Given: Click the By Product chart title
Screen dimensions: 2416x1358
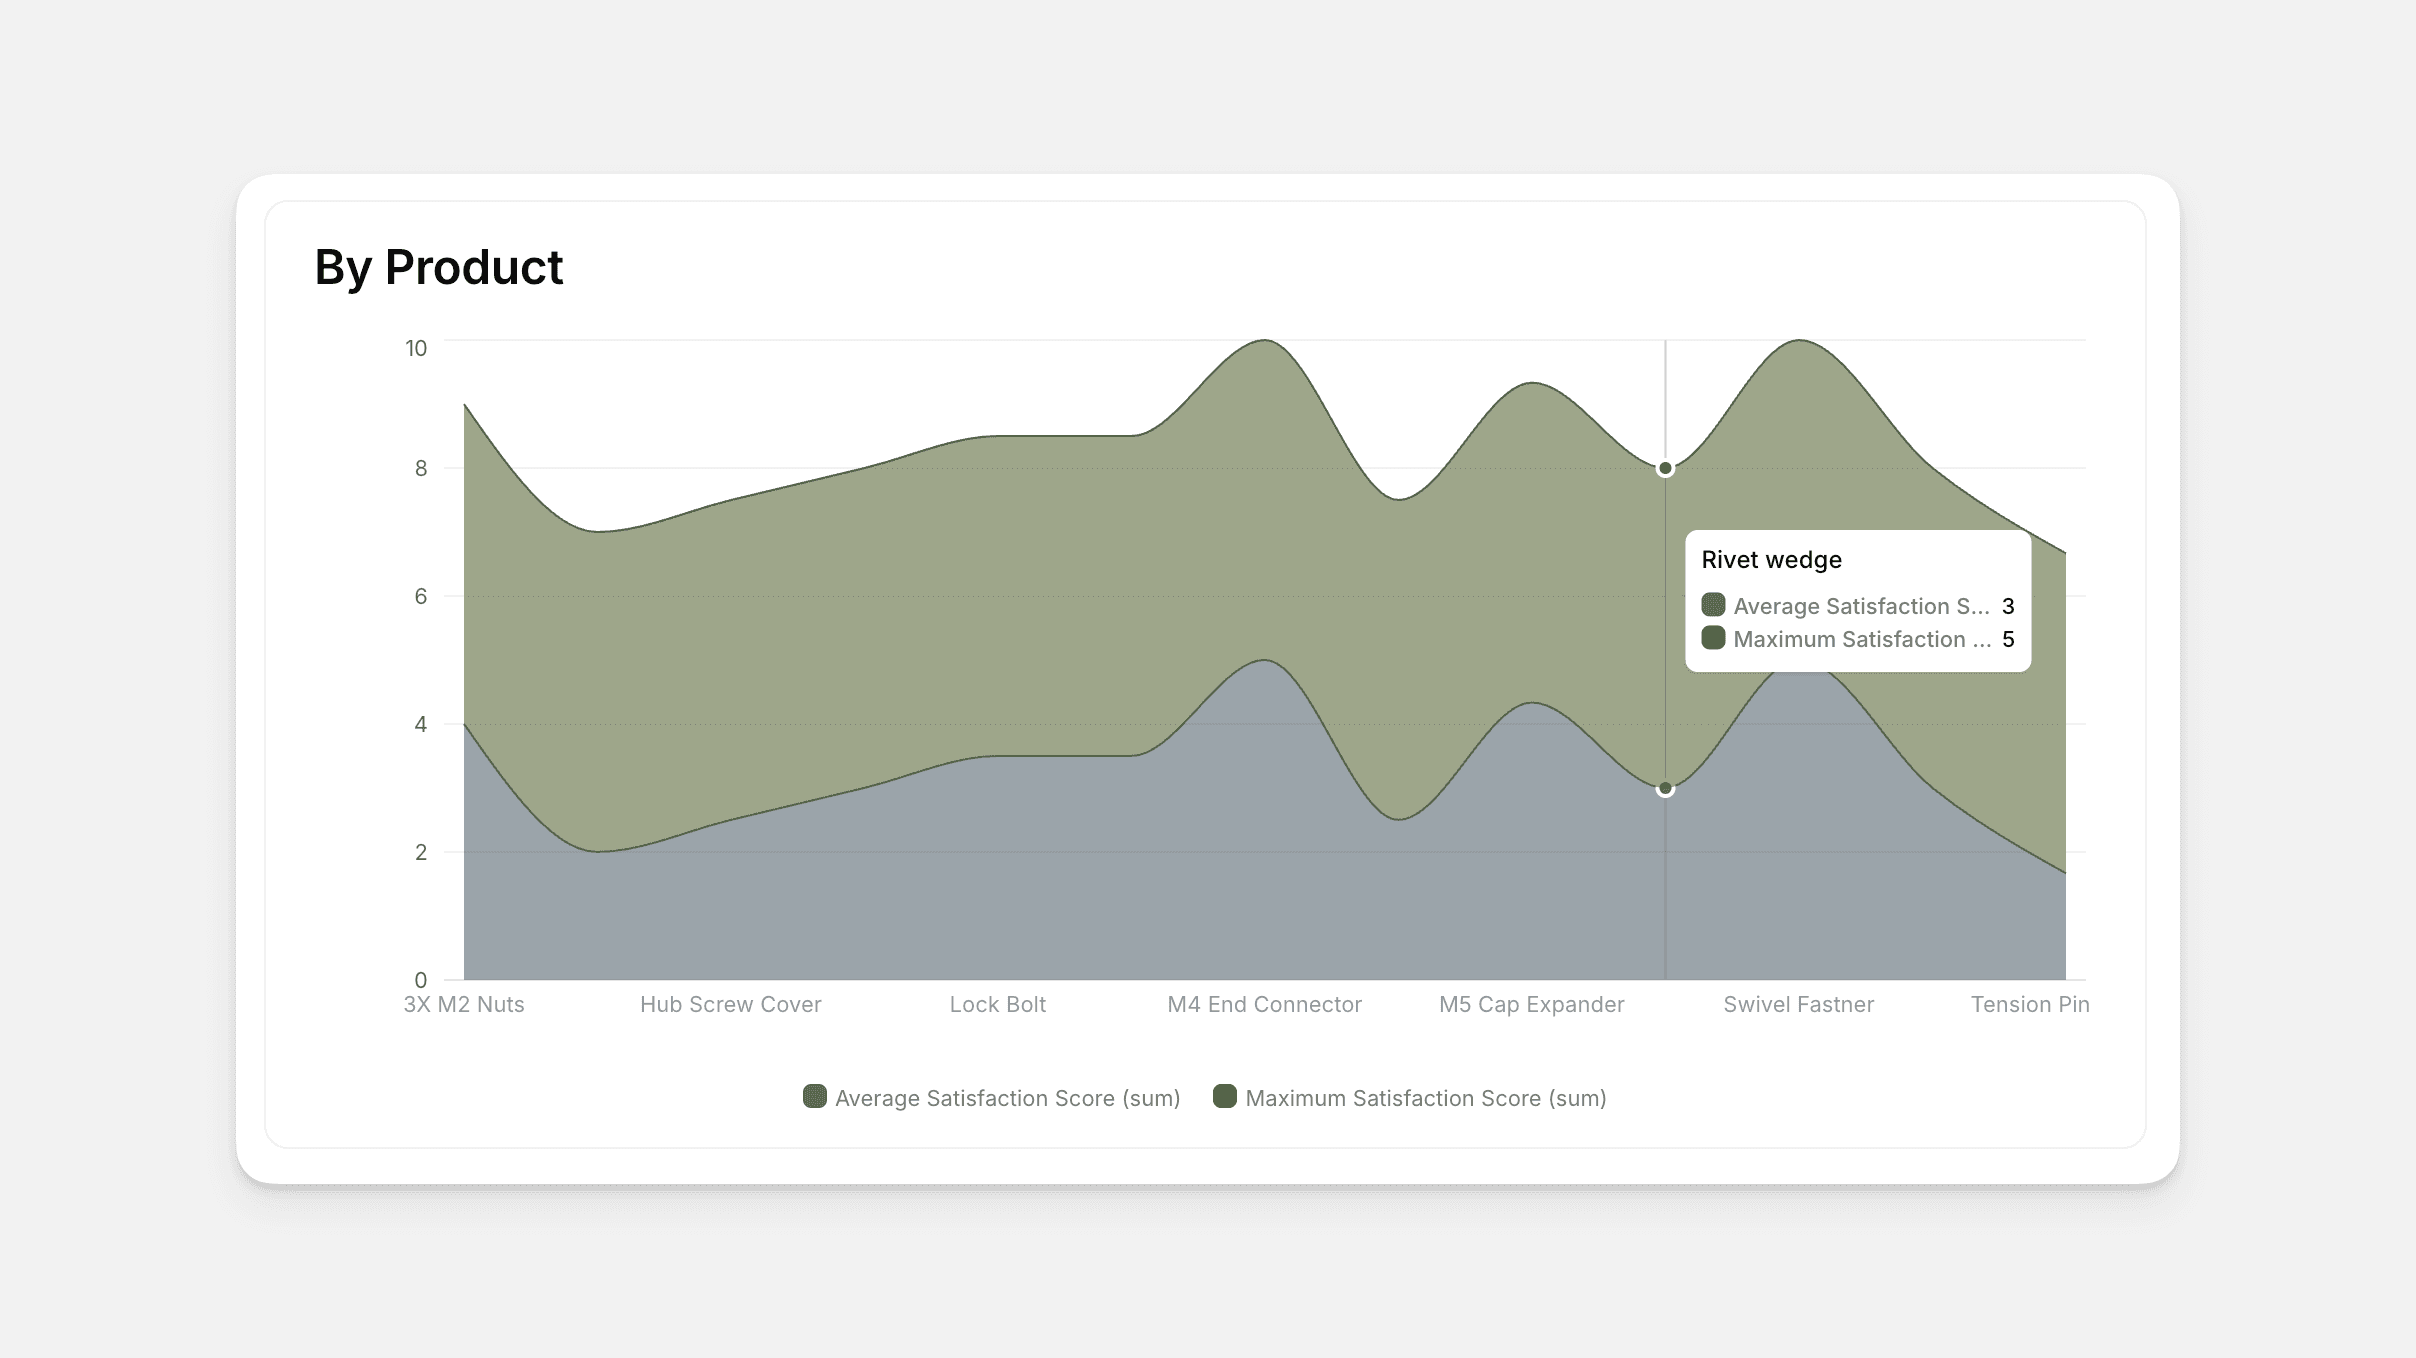Looking at the screenshot, I should 438,267.
